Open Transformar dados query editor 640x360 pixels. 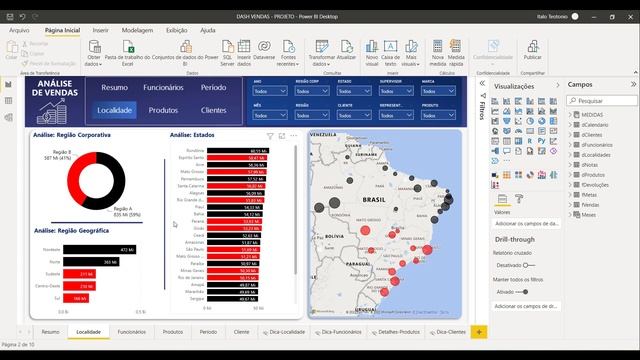pos(322,53)
